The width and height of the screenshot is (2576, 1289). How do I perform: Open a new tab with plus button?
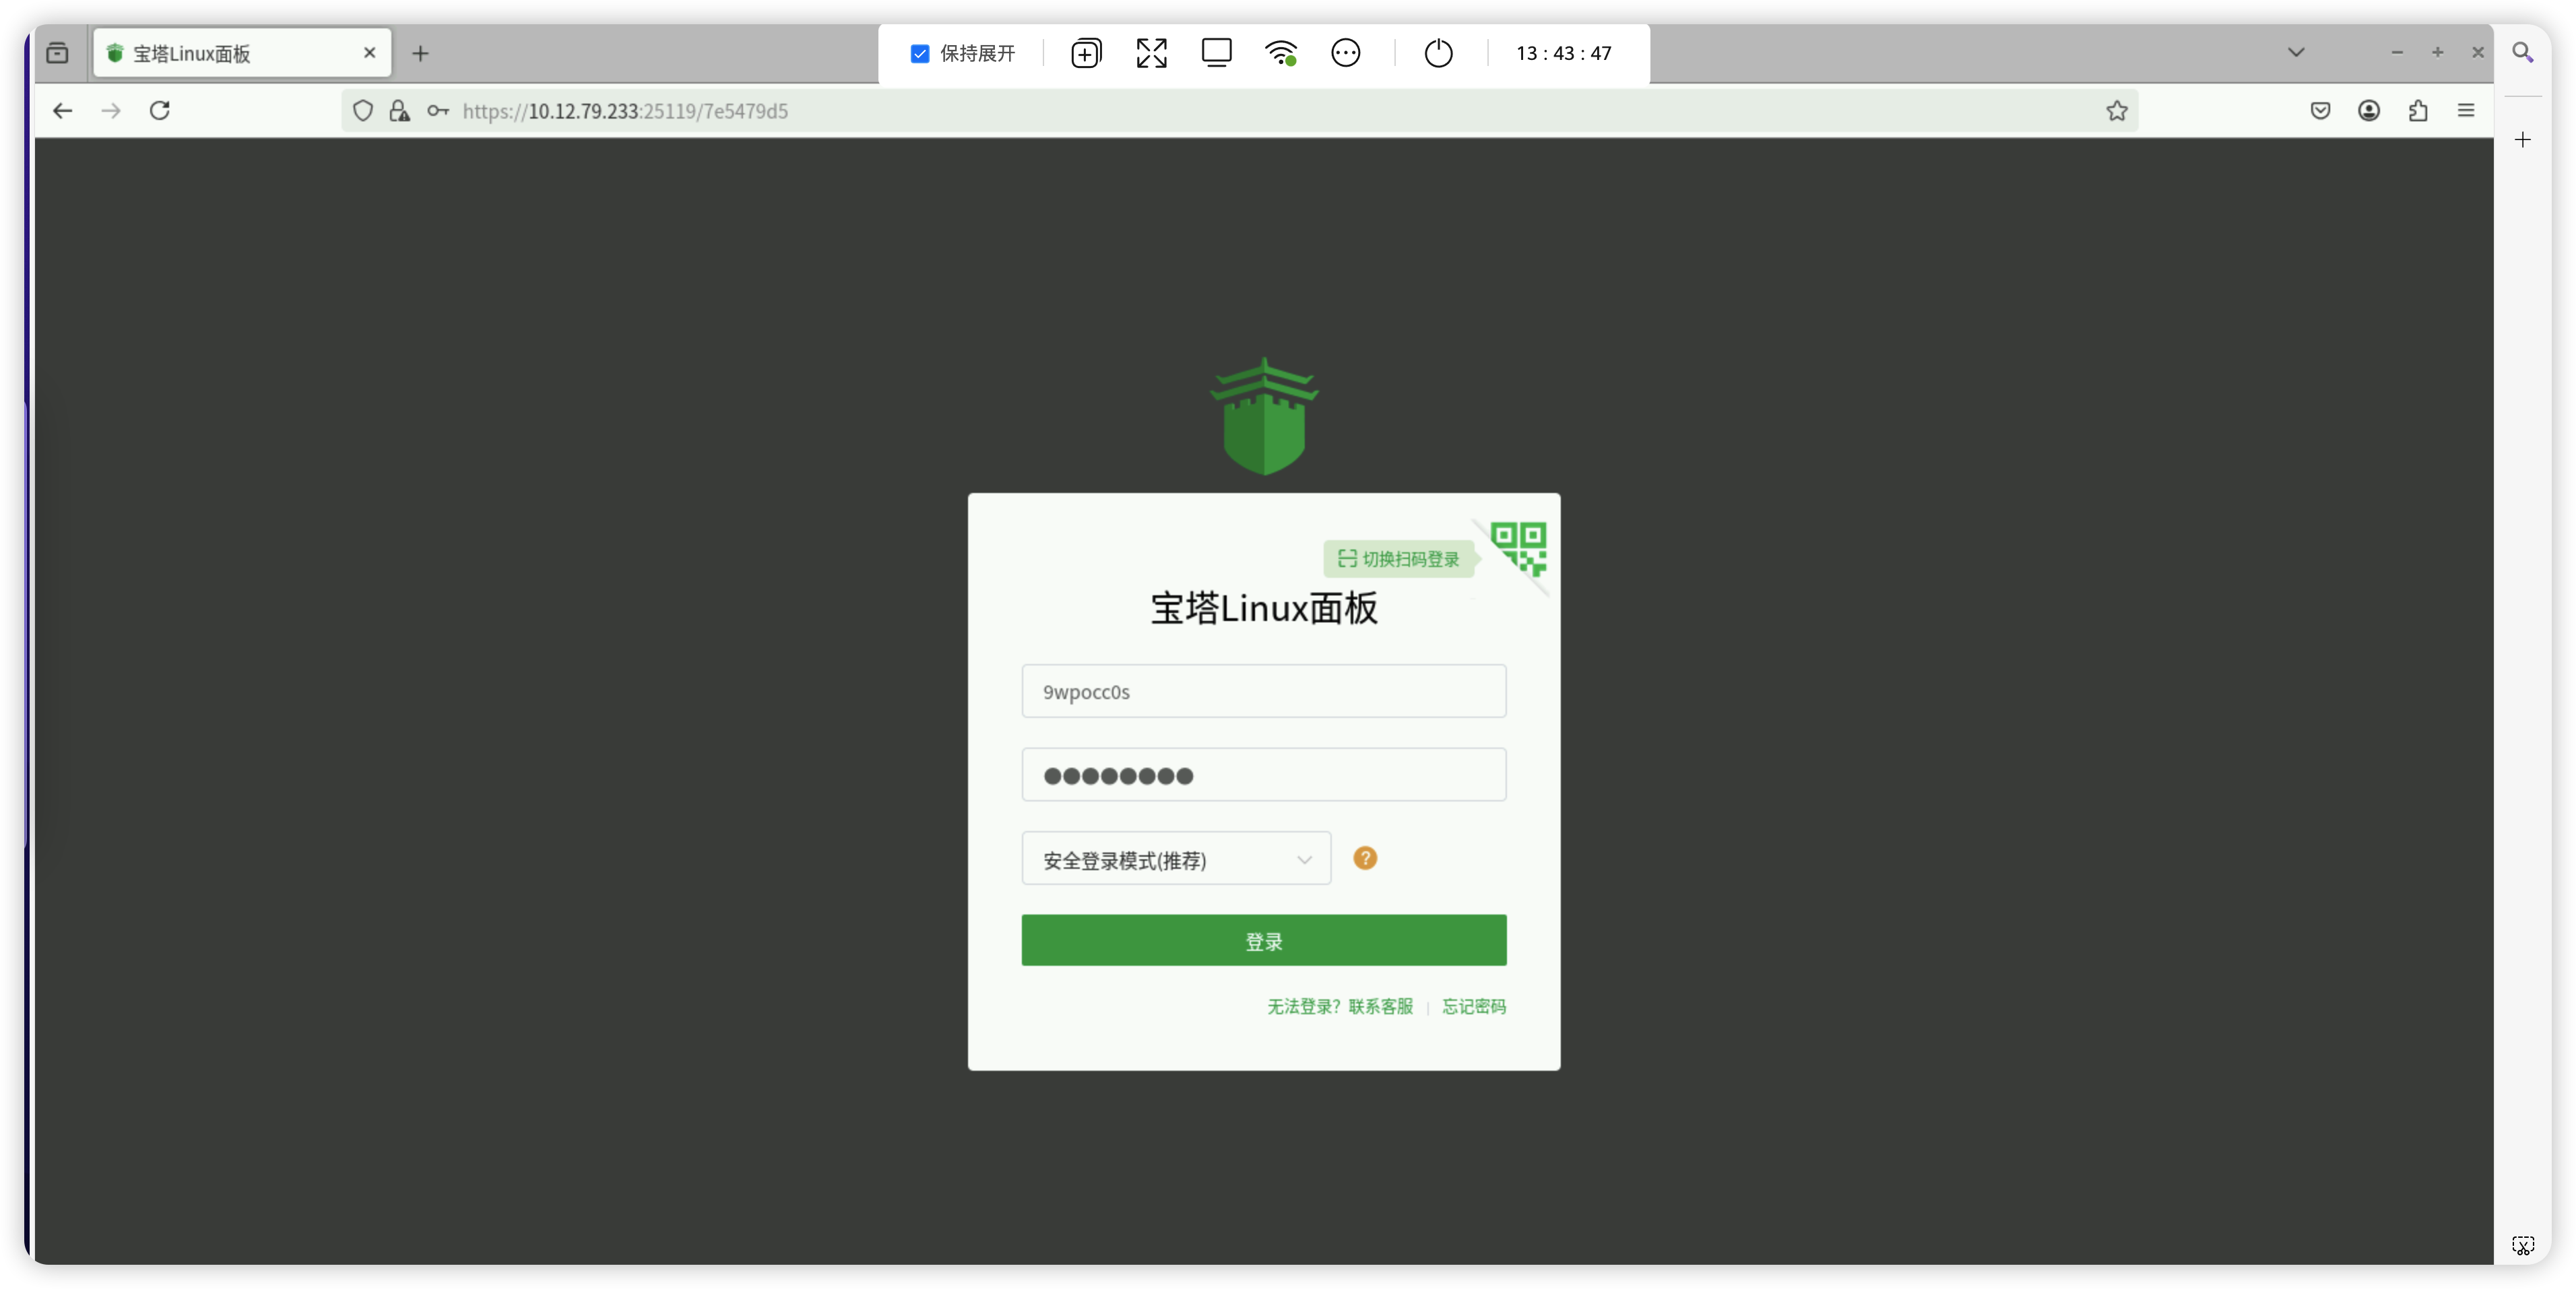tap(420, 53)
